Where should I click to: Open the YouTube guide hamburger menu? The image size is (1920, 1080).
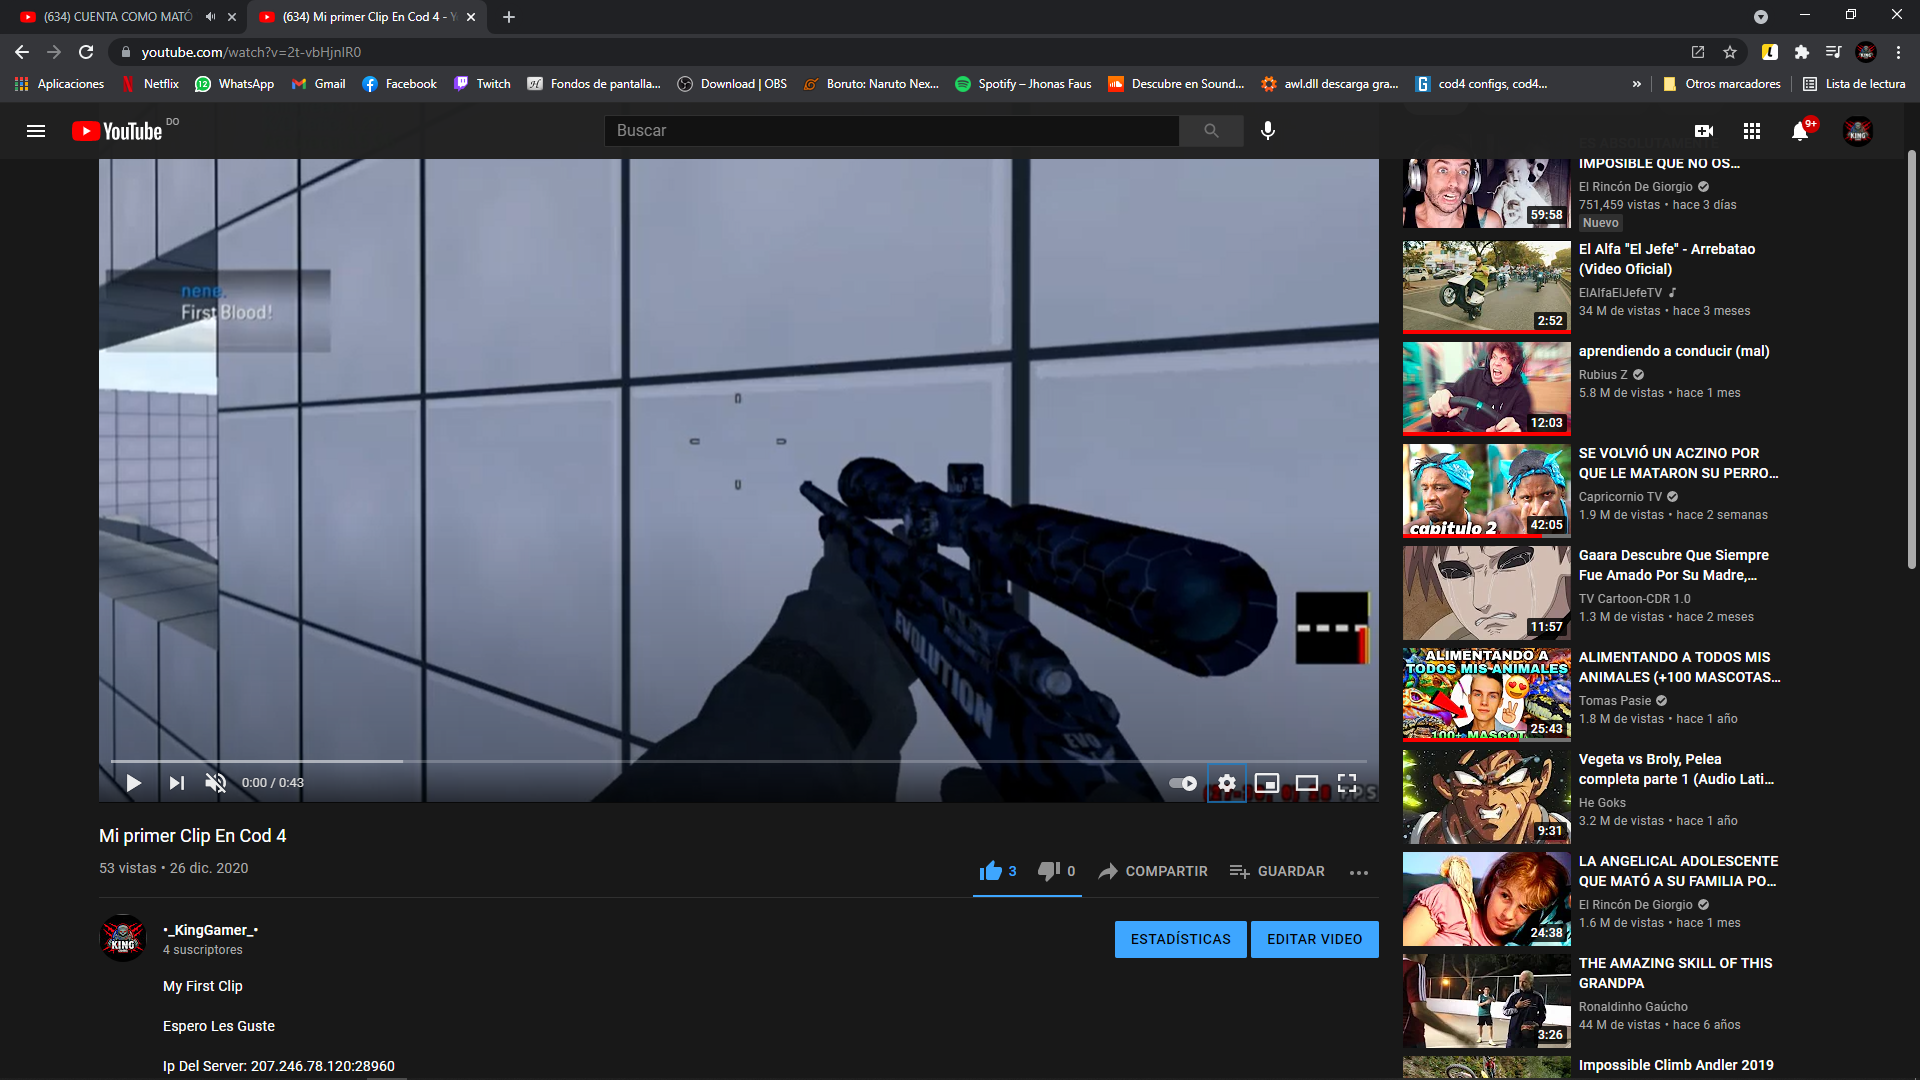[x=36, y=131]
